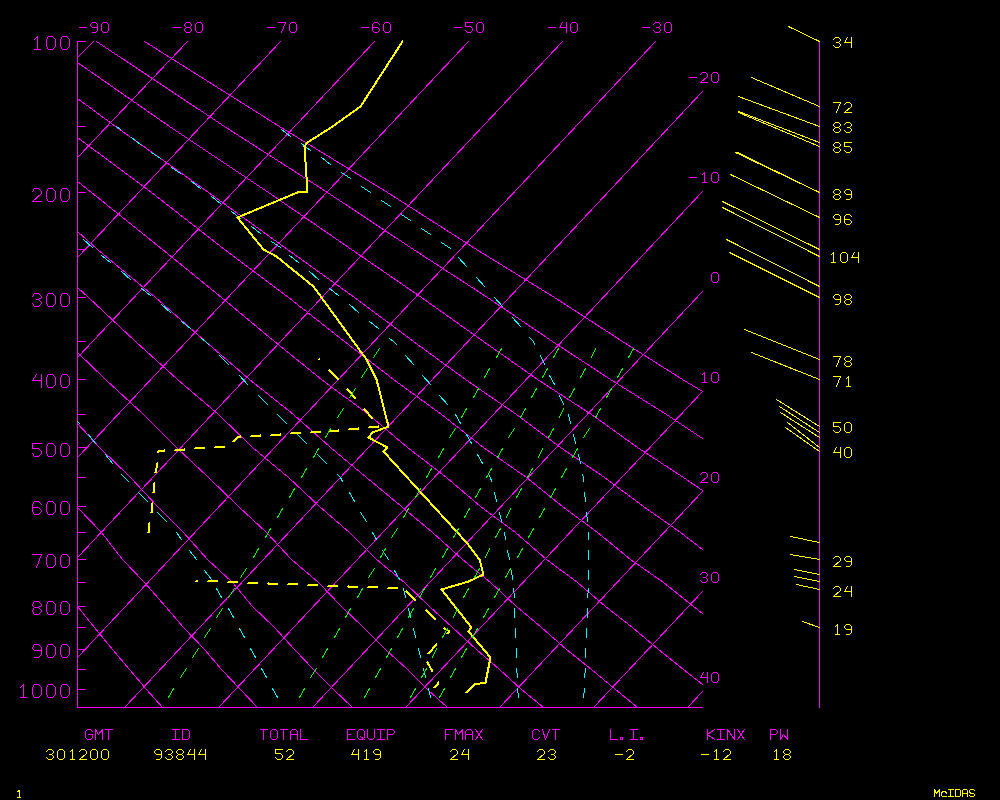Select the CVT value 23
The image size is (1000, 800).
546,755
